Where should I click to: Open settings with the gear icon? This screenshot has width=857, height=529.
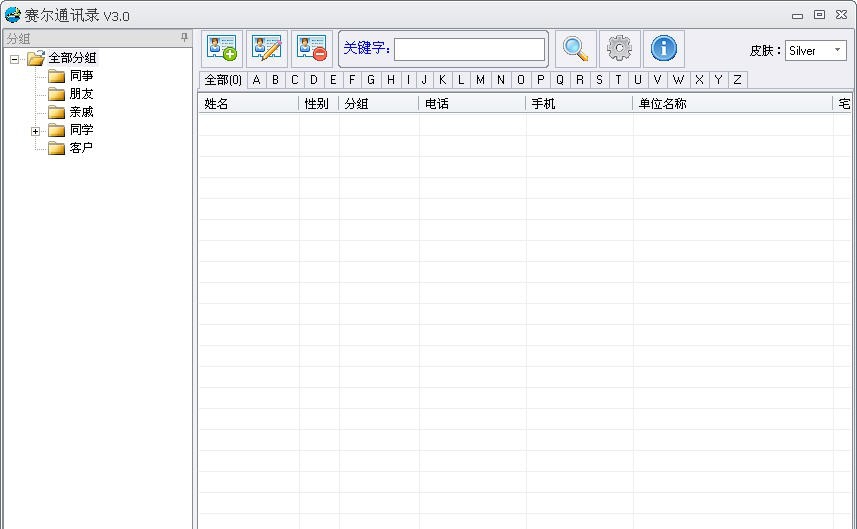tap(619, 49)
